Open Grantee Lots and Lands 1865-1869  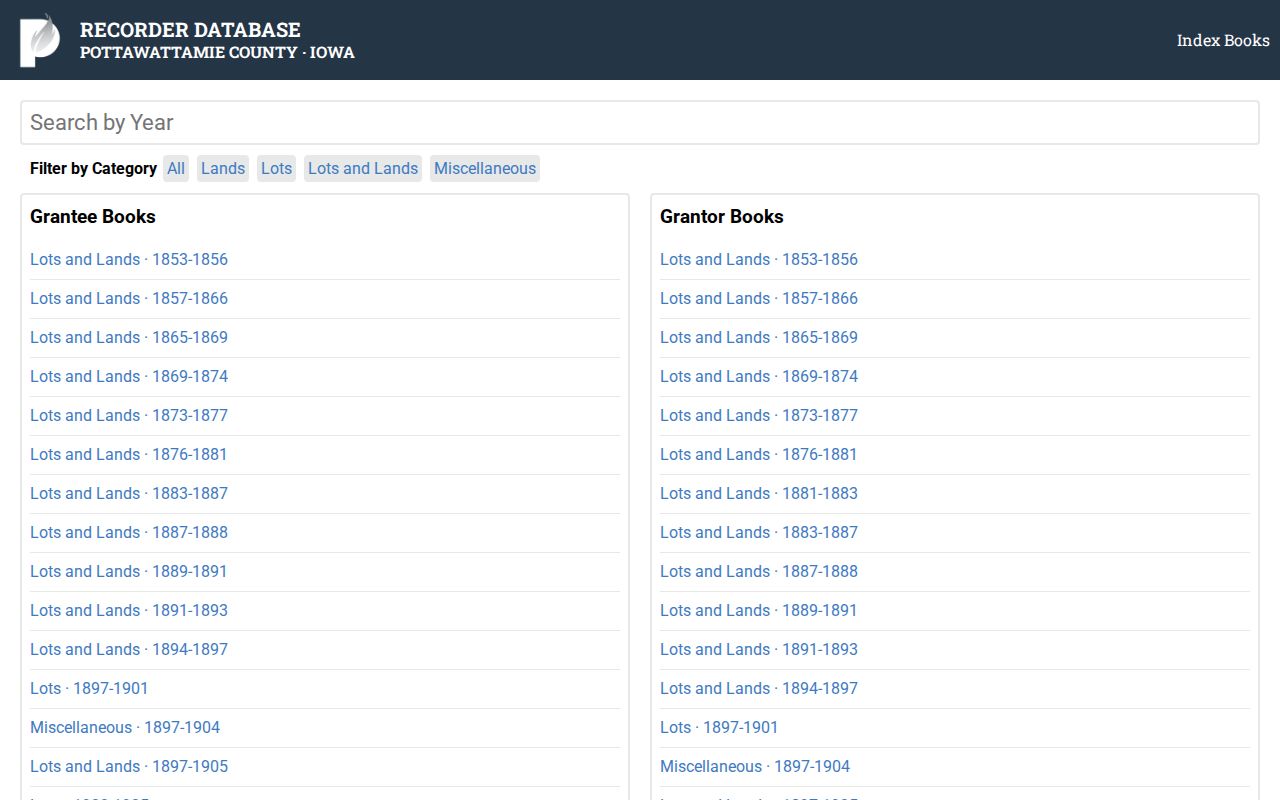[x=129, y=337]
